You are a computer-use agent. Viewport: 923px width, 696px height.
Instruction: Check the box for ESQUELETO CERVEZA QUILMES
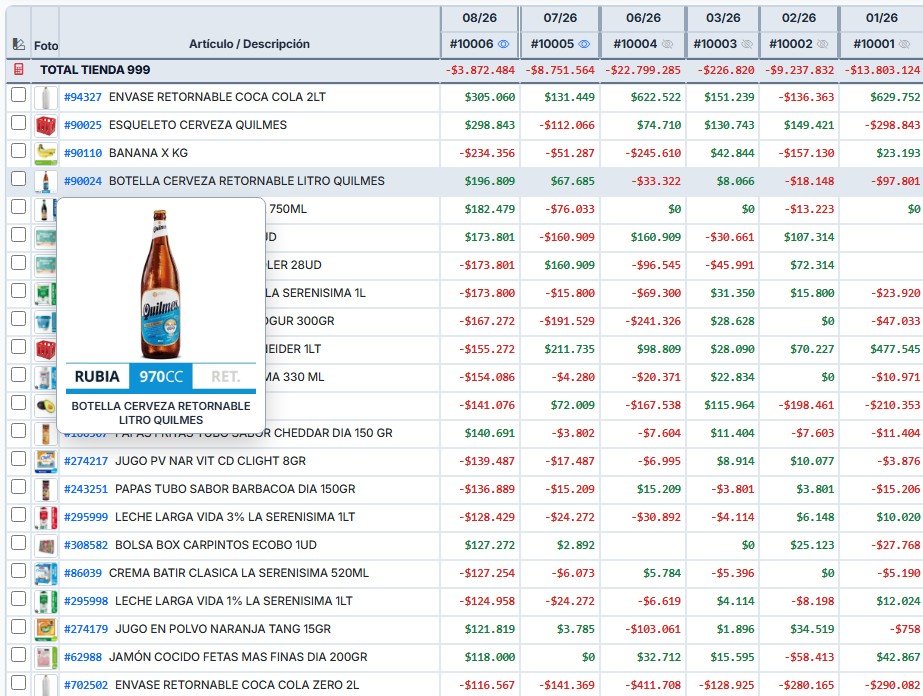point(18,122)
